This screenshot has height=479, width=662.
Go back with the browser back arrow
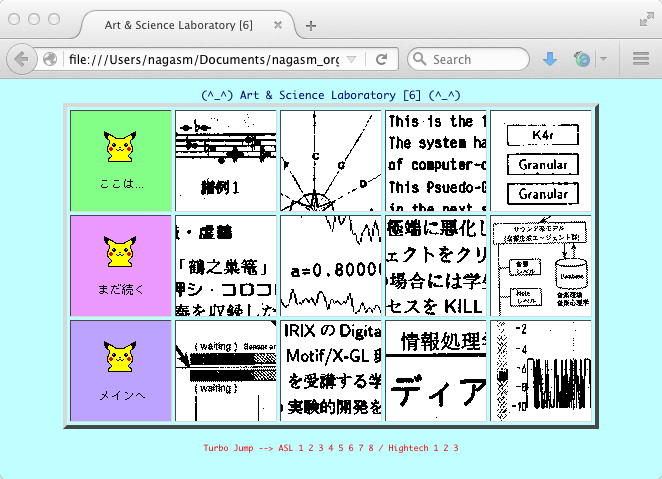[21, 59]
